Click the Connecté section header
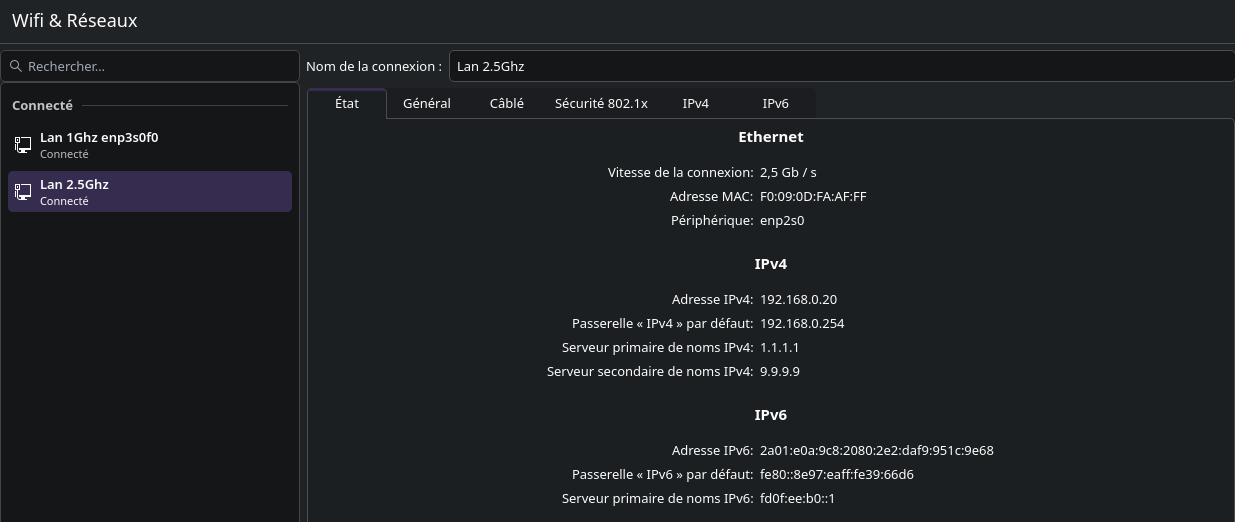The width and height of the screenshot is (1235, 522). [43, 106]
